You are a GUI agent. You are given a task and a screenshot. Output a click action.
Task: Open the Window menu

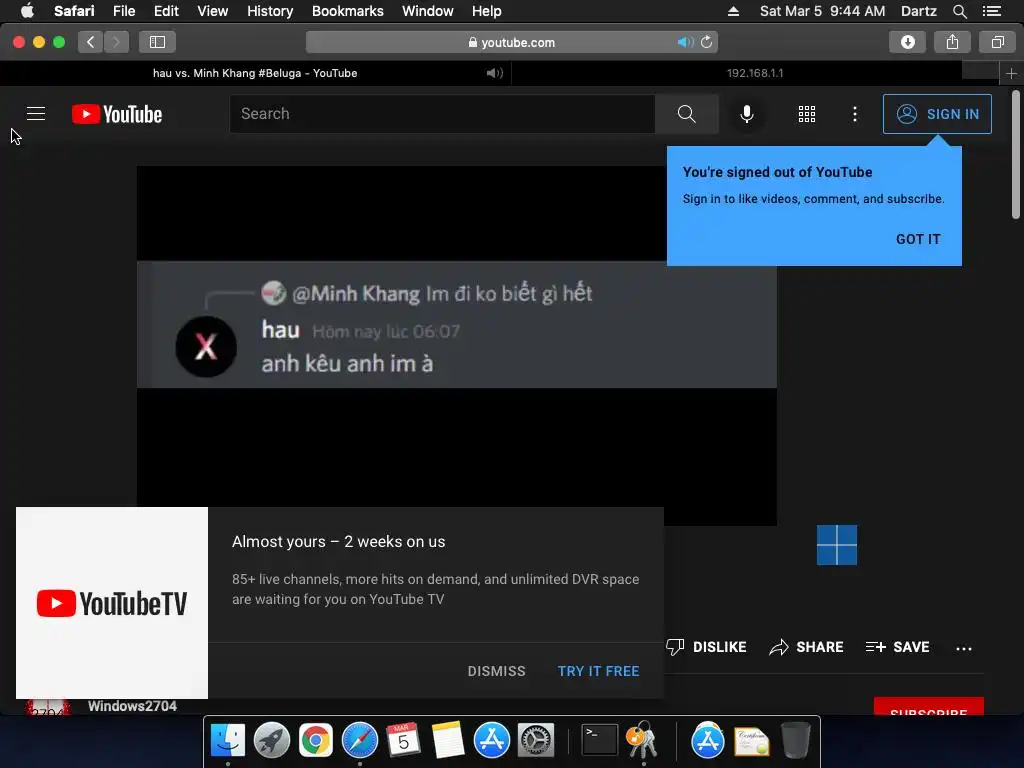pos(428,11)
